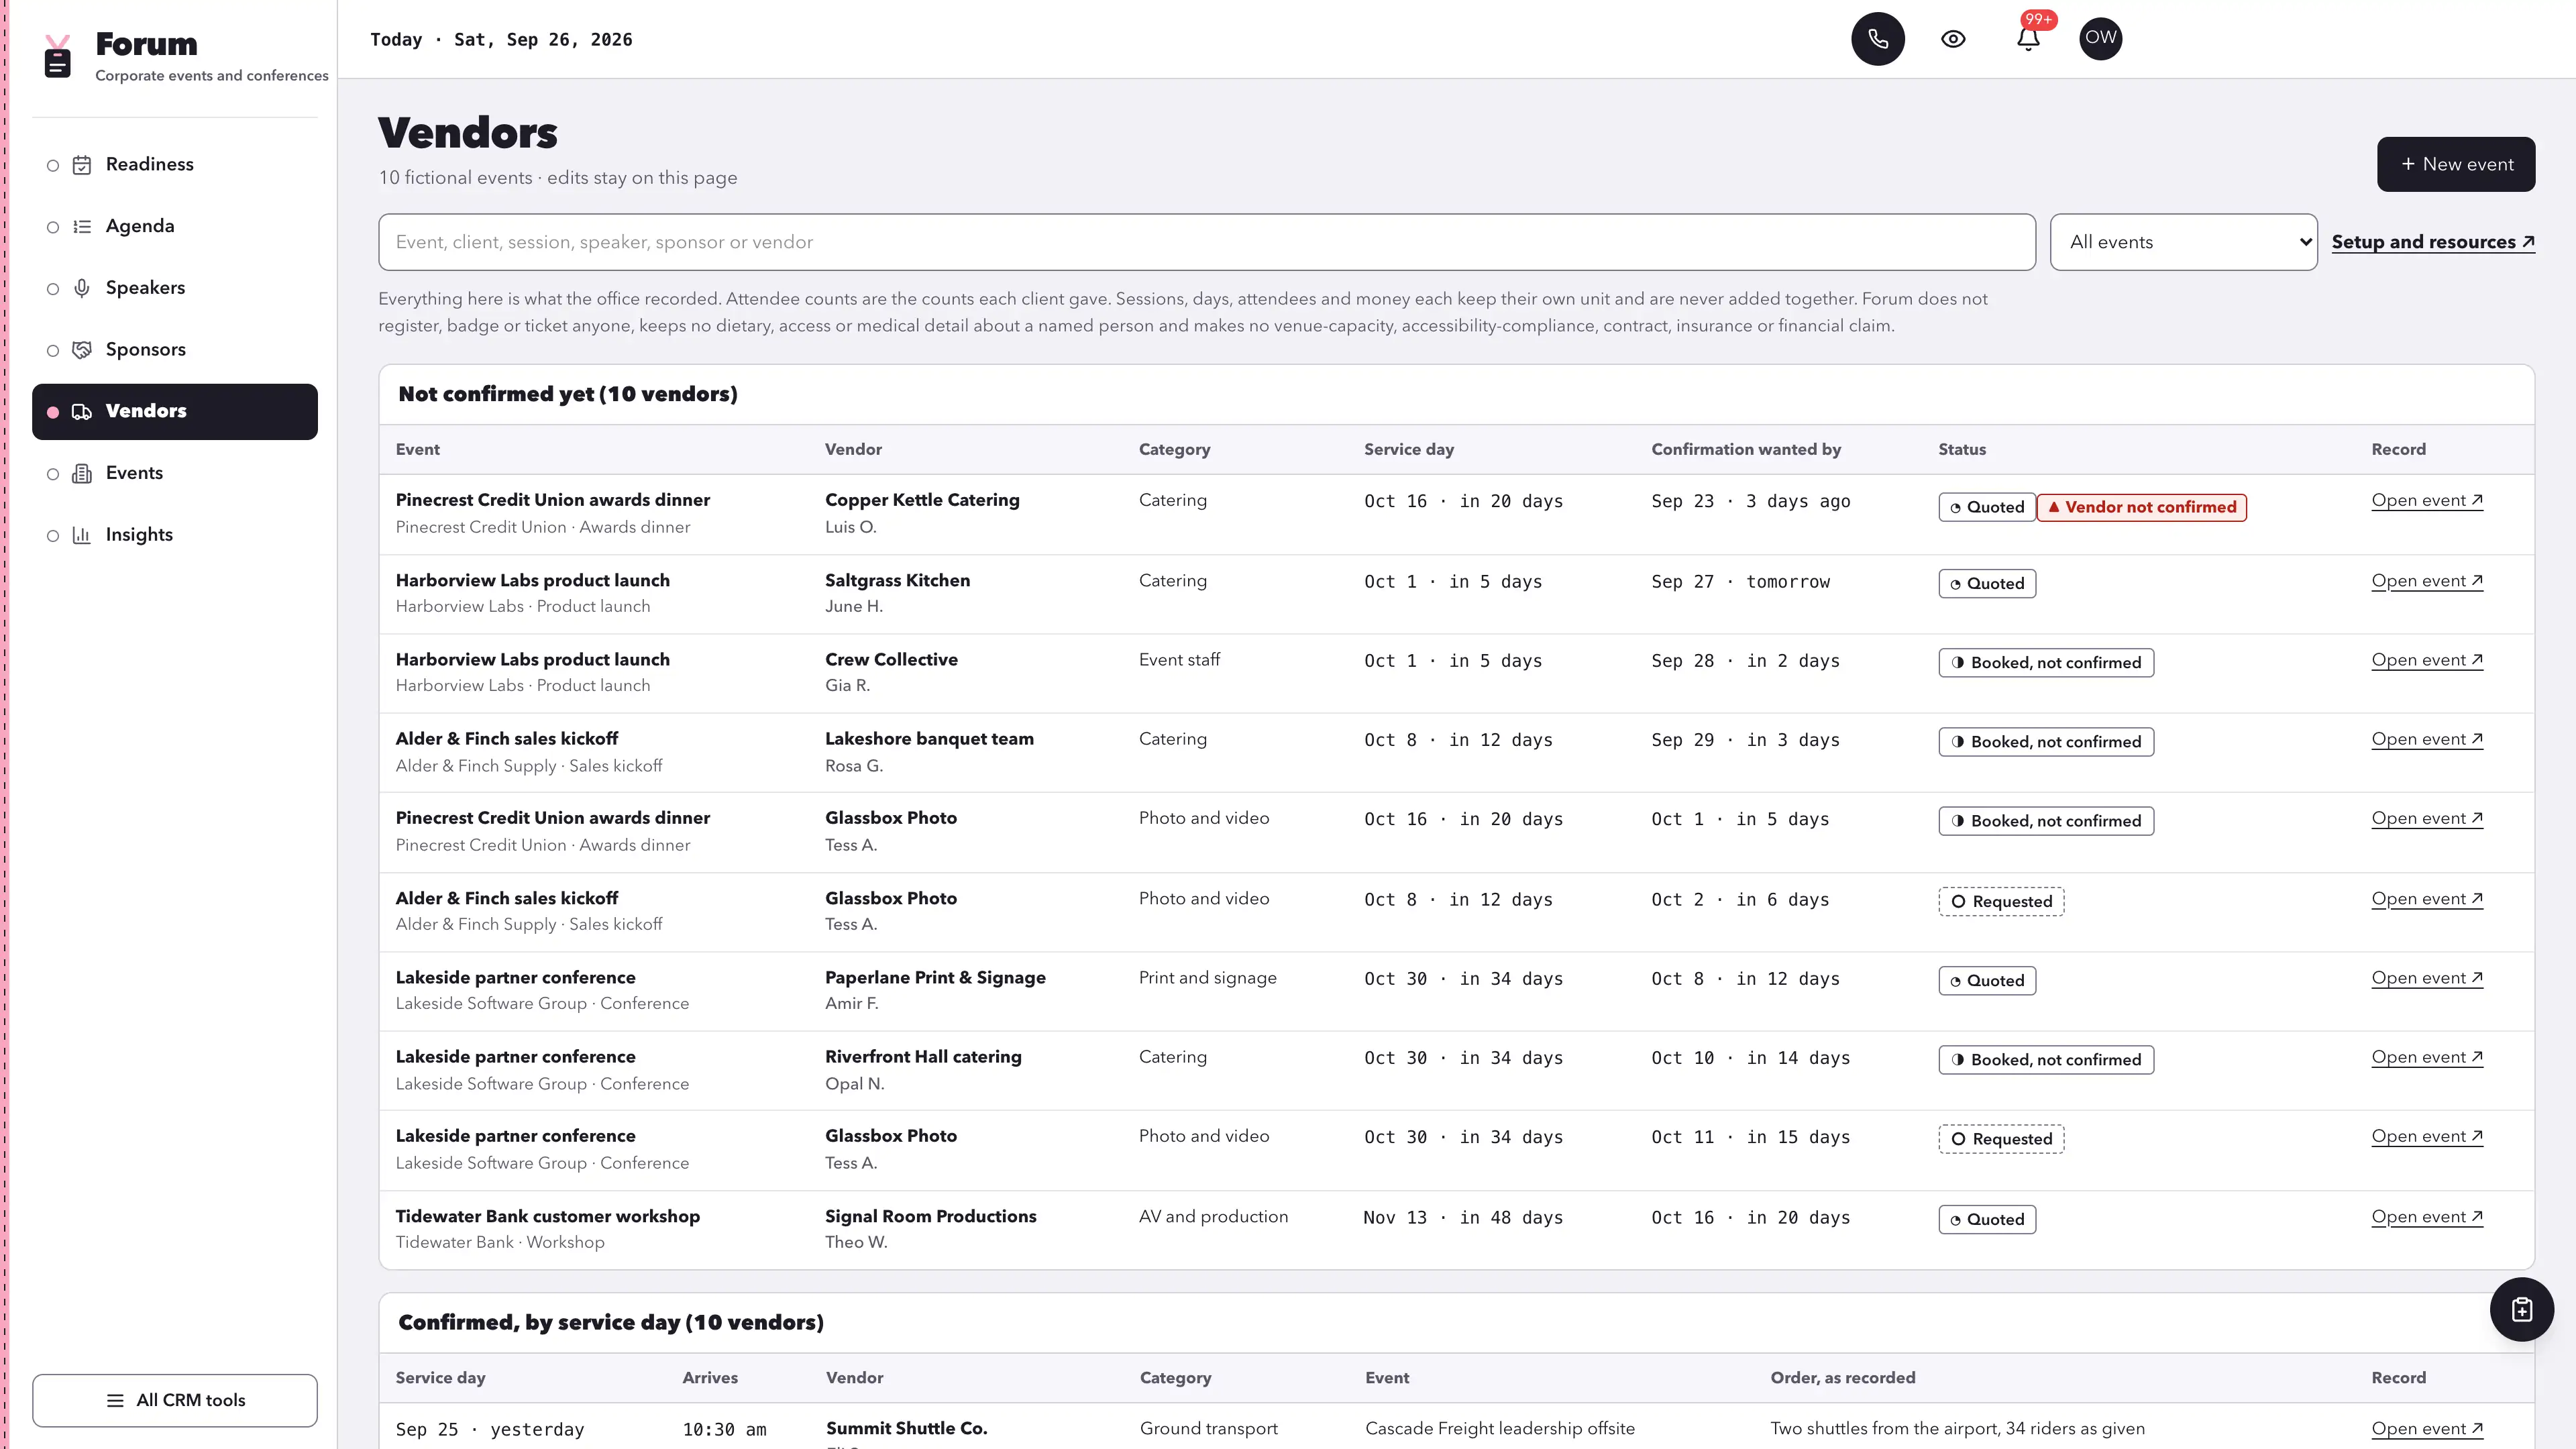
Task: Select the Riverfront Hall catering vendor name
Action: point(923,1056)
